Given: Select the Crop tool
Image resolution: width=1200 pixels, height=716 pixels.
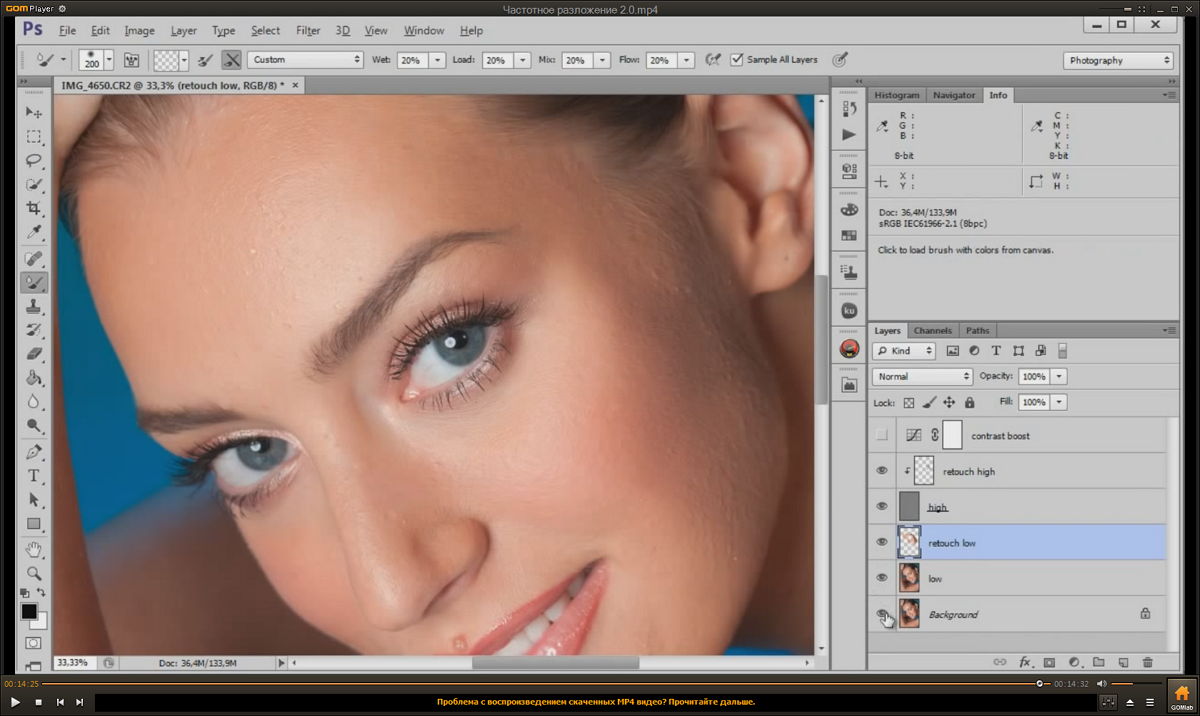Looking at the screenshot, I should point(34,209).
